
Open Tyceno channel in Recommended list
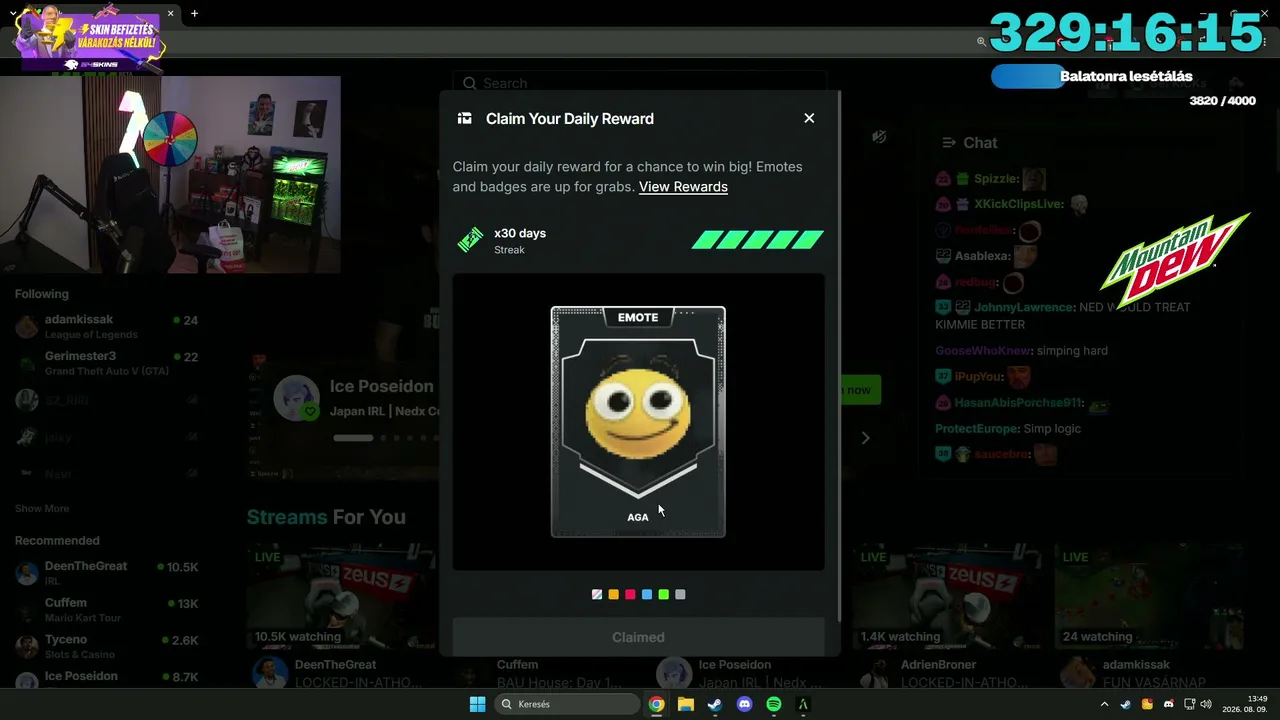pos(106,646)
